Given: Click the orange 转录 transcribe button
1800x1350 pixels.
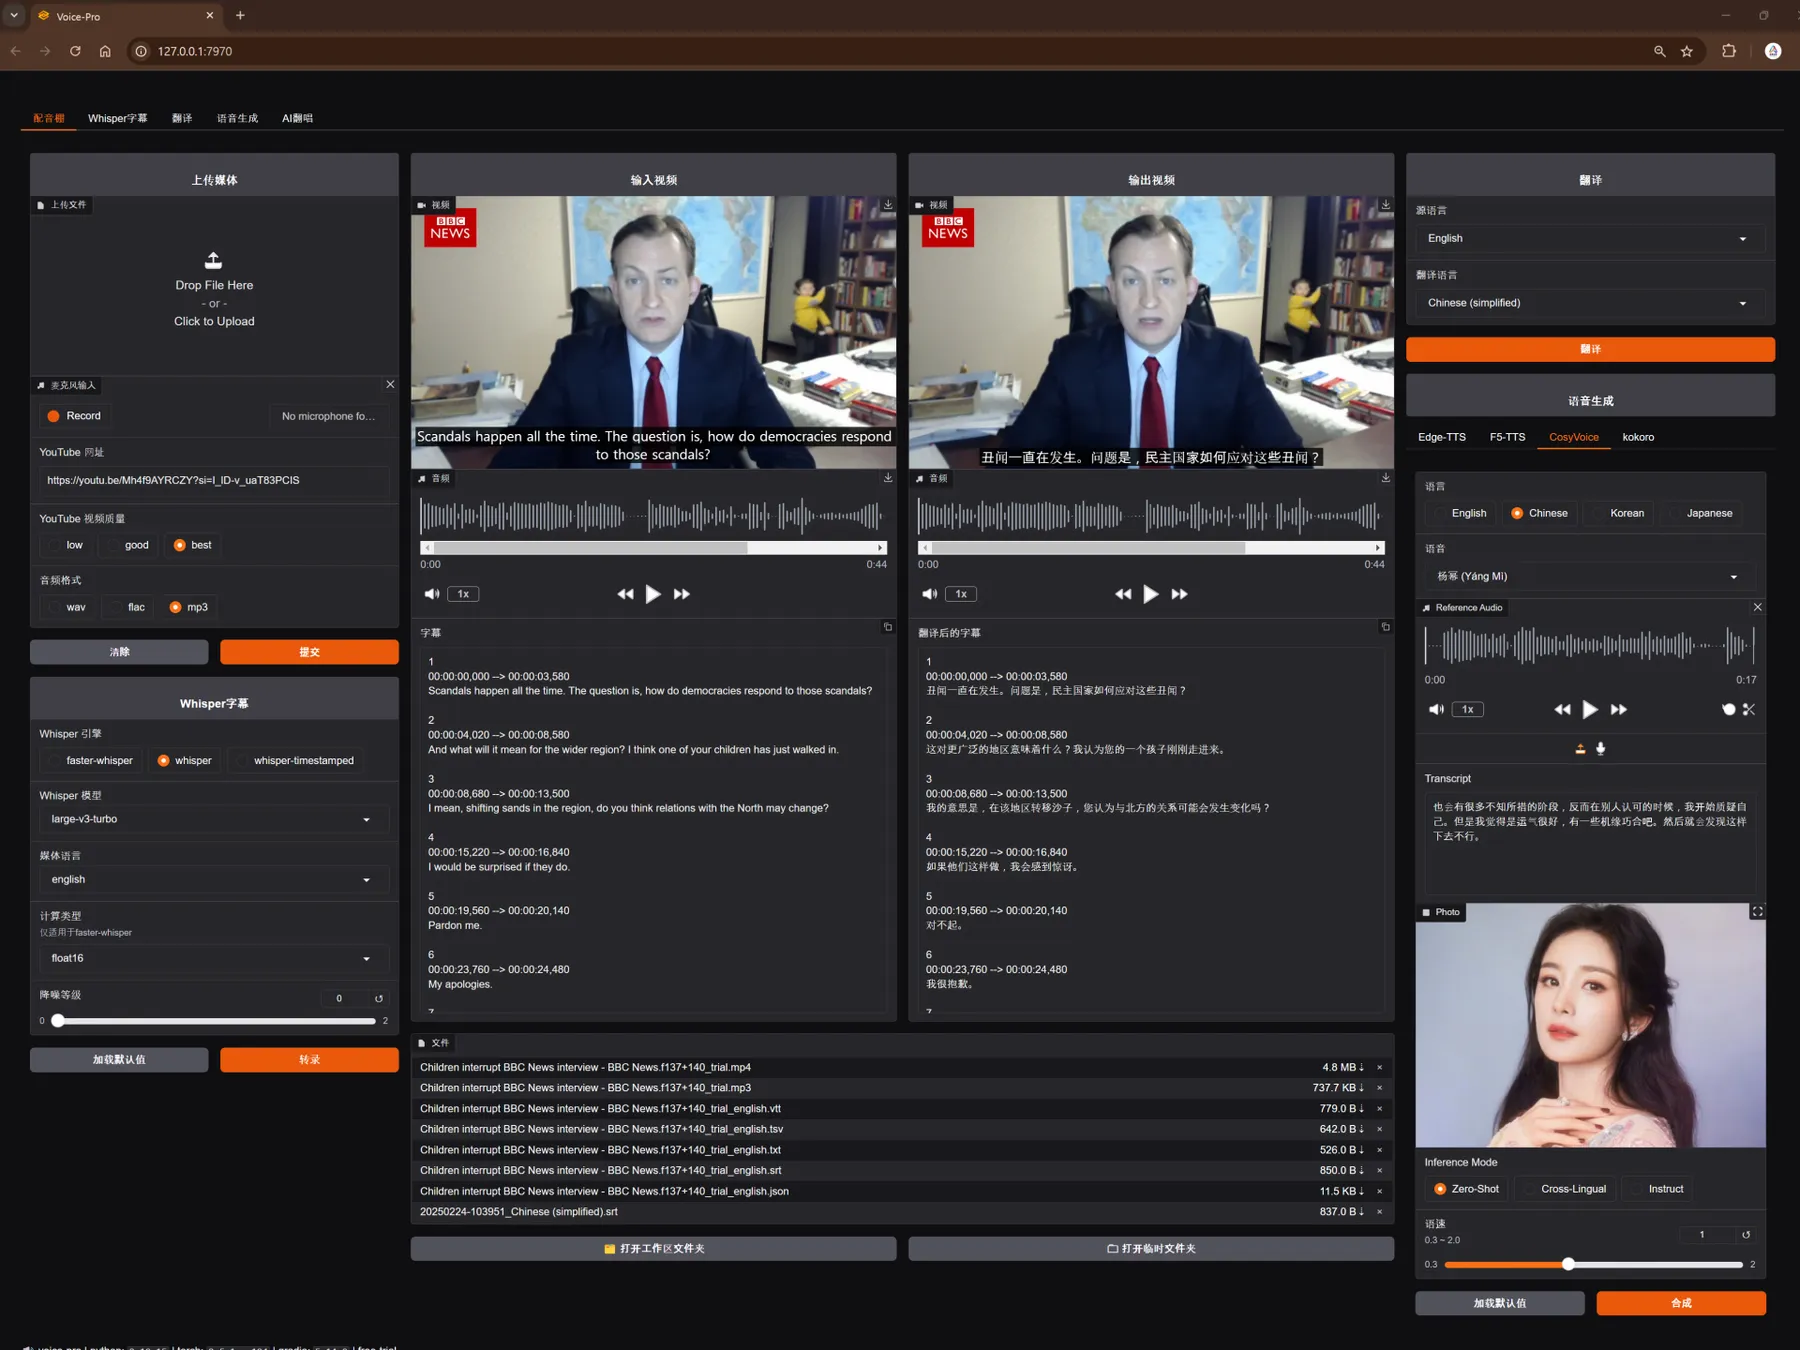Looking at the screenshot, I should [309, 1060].
